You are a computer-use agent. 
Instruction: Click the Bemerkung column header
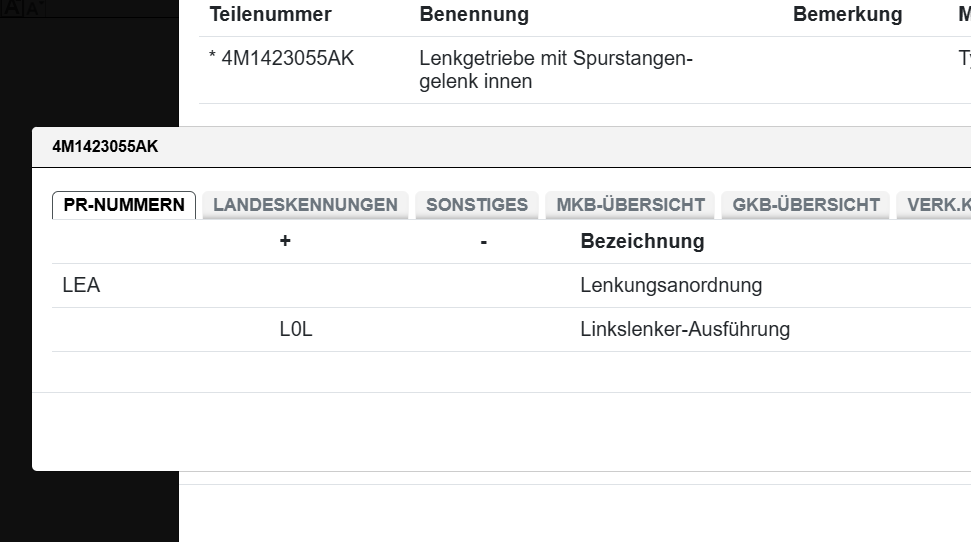tap(847, 15)
